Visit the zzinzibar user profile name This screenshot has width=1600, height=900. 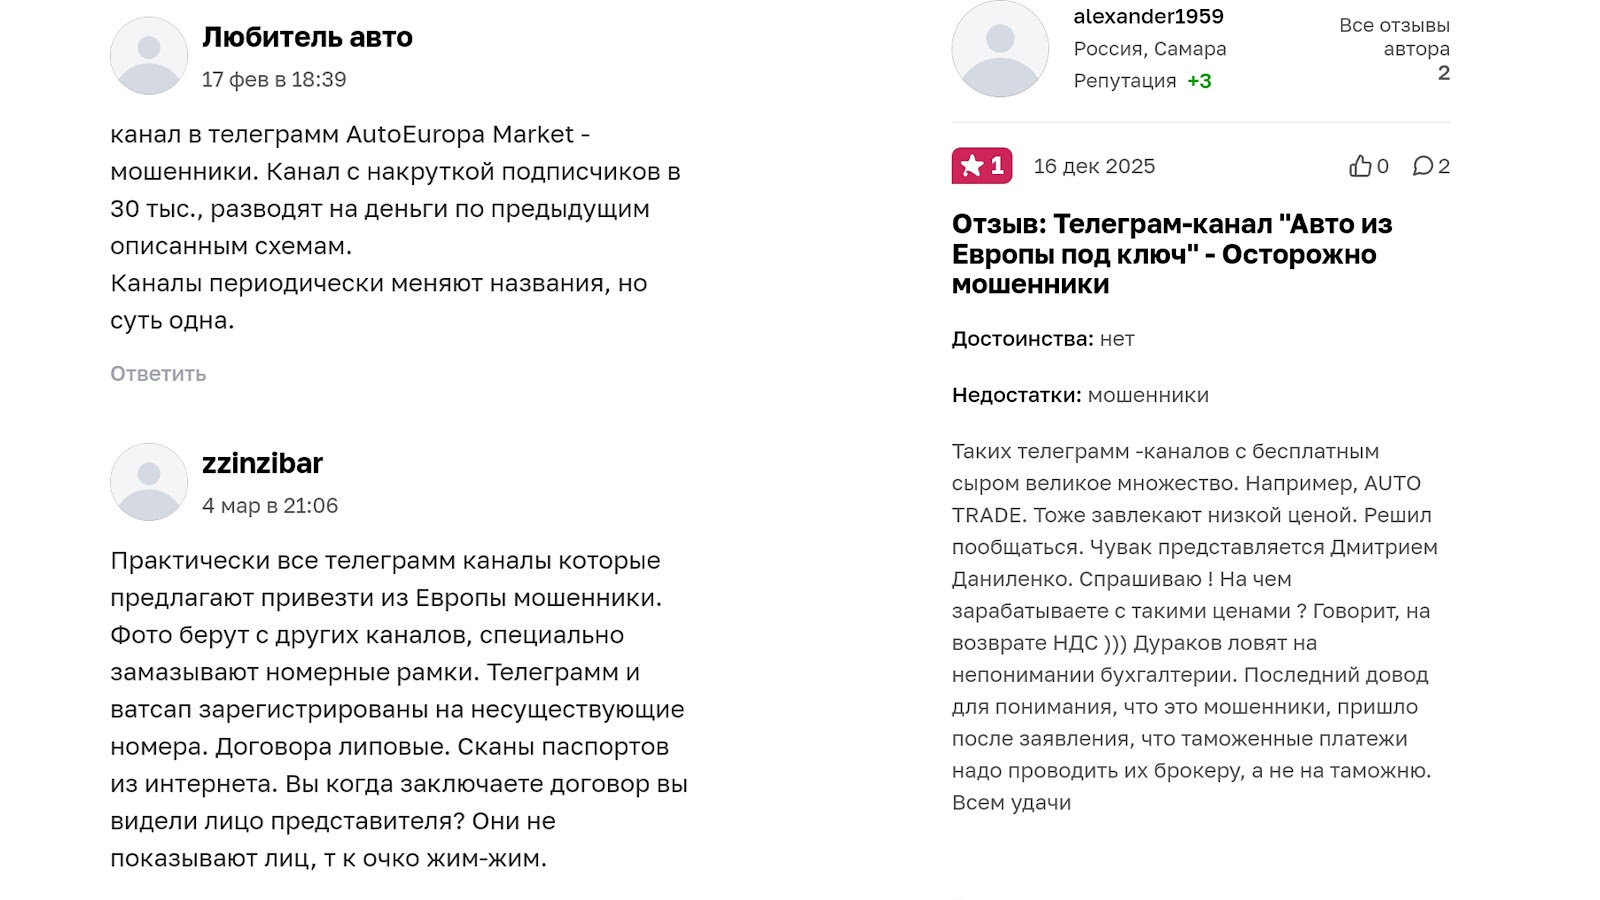click(x=262, y=463)
